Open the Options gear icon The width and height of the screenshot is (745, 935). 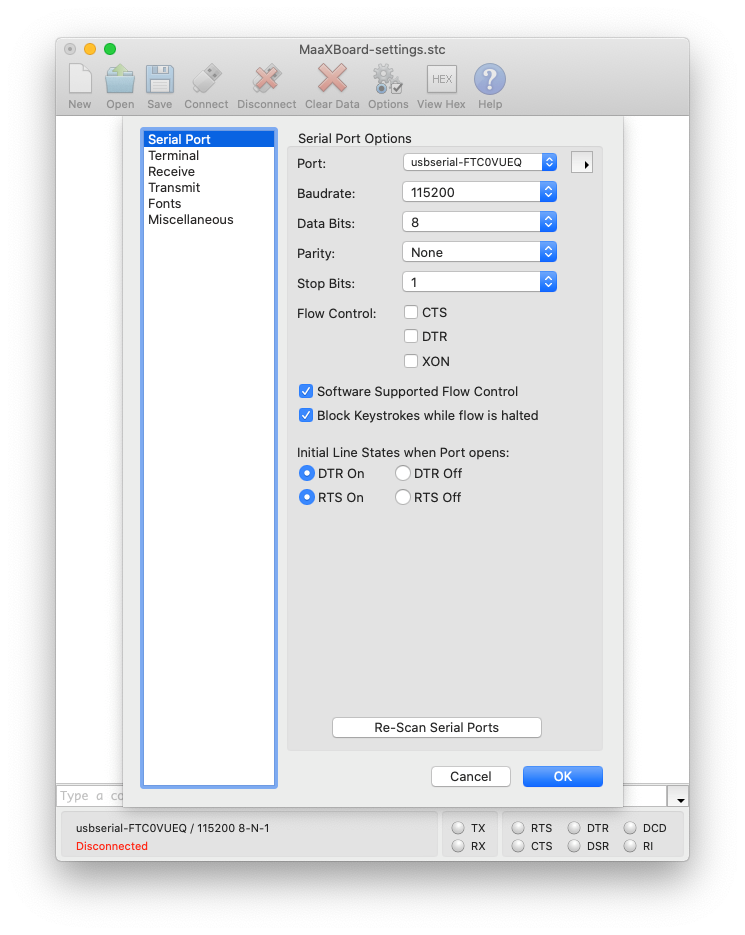point(388,79)
